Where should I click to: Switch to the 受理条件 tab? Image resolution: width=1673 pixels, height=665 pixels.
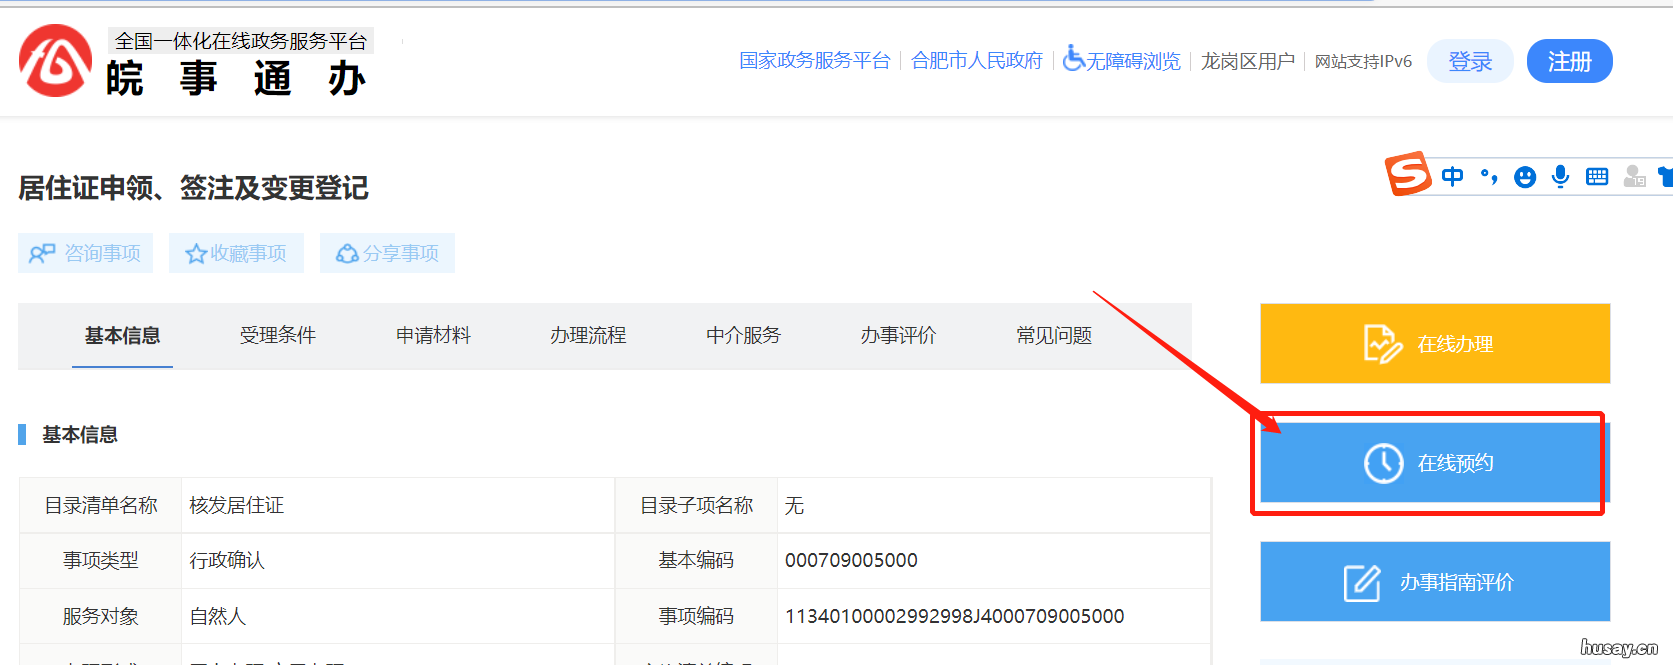coord(278,336)
